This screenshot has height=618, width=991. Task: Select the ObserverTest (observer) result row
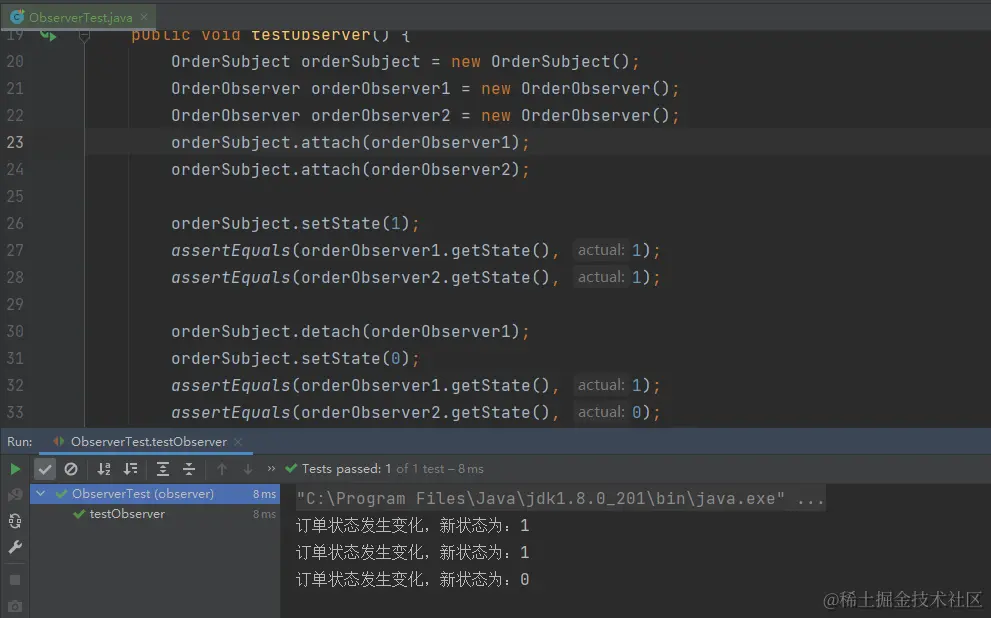(155, 494)
